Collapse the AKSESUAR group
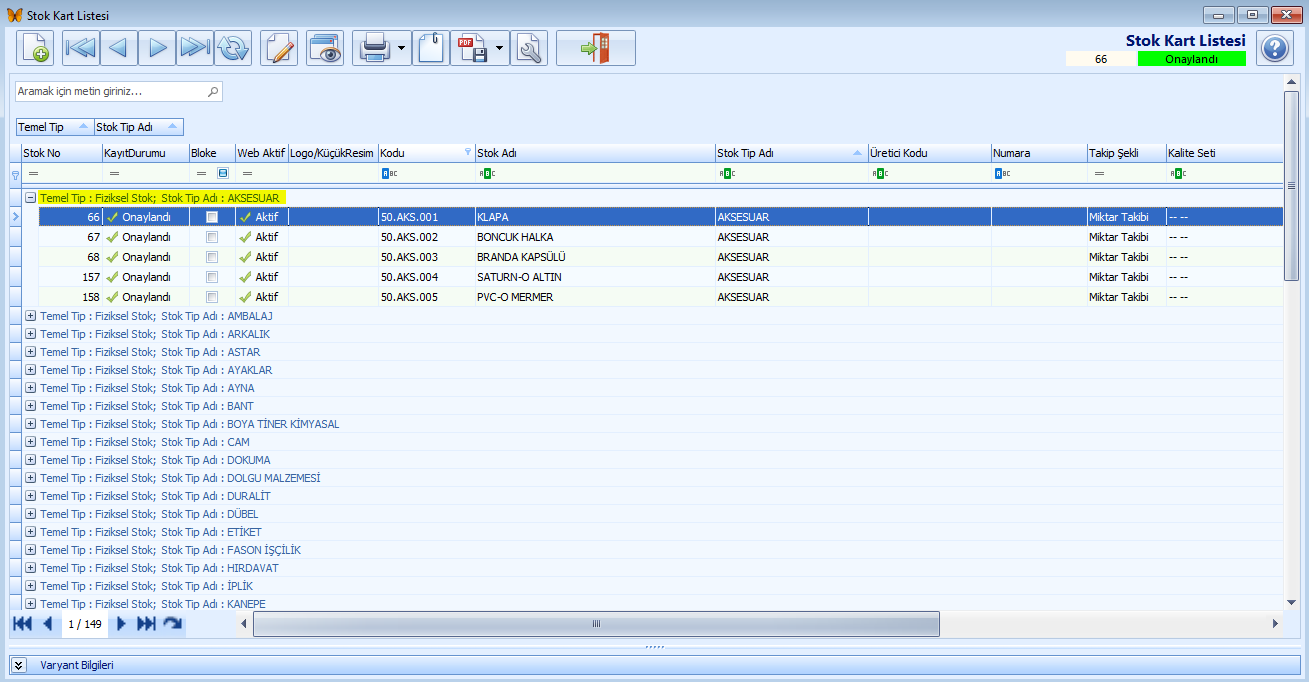 31,198
